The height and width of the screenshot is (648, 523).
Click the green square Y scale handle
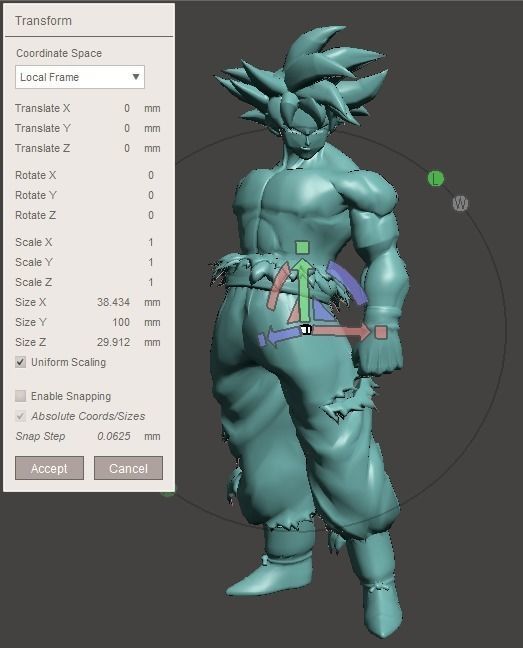point(302,248)
